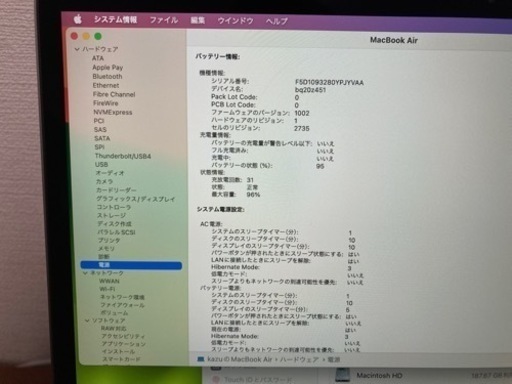This screenshot has height=384, width=512.
Task: Select the highlighted 電源 sidebar item
Action: pos(131,265)
